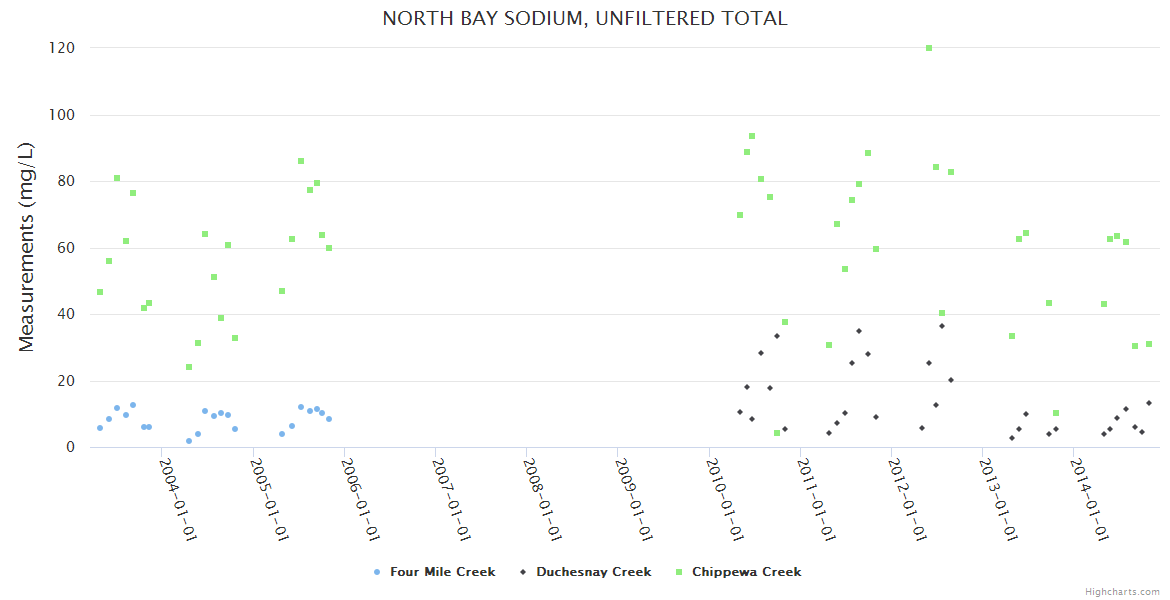Select highest Duchesnay Creek point in 2012
1170x600 pixels.
[941, 326]
